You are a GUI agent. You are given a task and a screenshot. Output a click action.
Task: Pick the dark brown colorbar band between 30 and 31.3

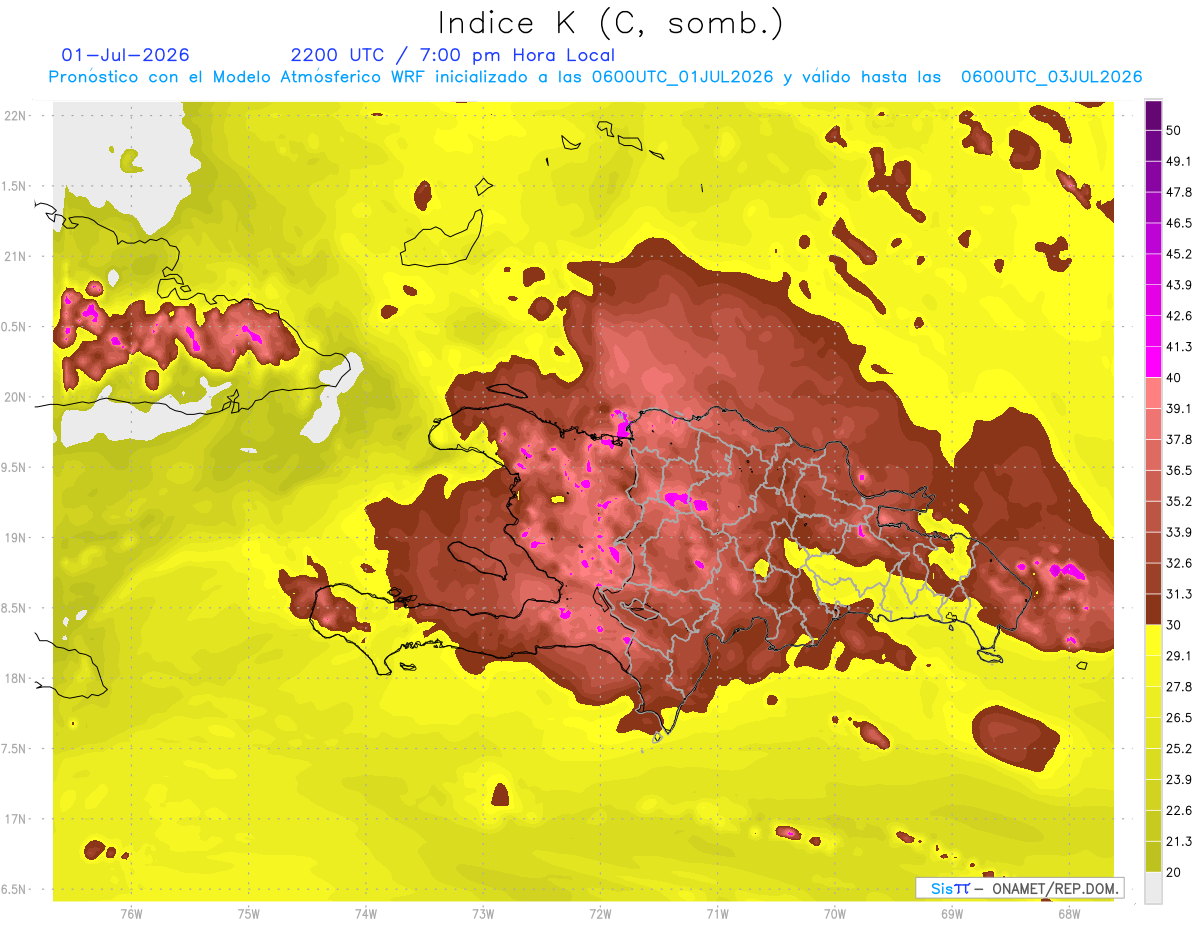click(1153, 610)
